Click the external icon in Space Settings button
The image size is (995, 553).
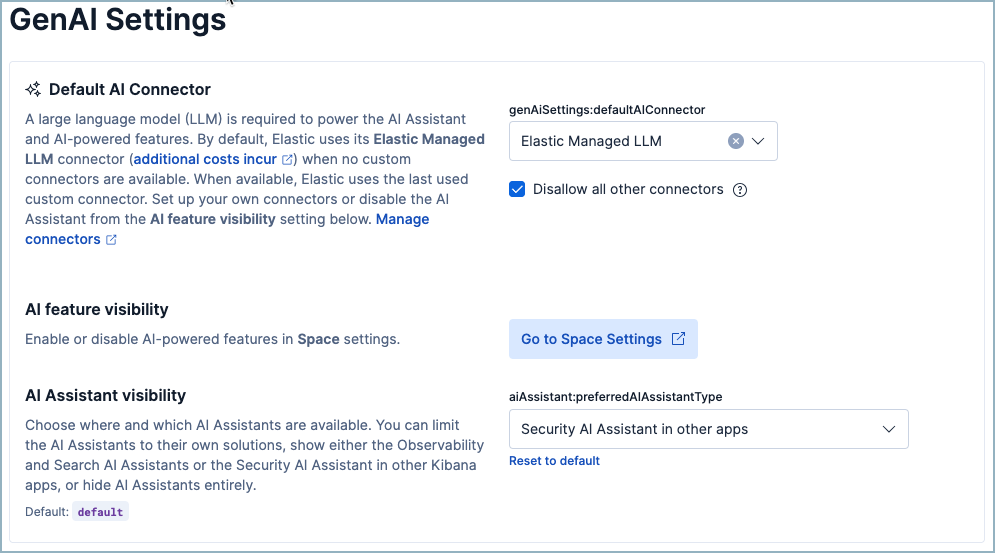(678, 339)
